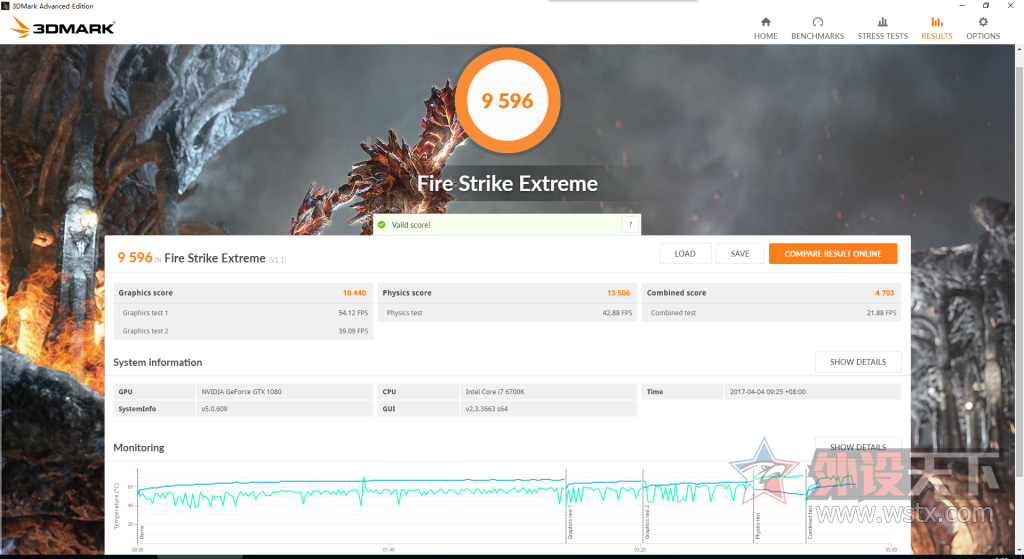Click the 3DMark logo
This screenshot has width=1024, height=559.
pos(63,27)
